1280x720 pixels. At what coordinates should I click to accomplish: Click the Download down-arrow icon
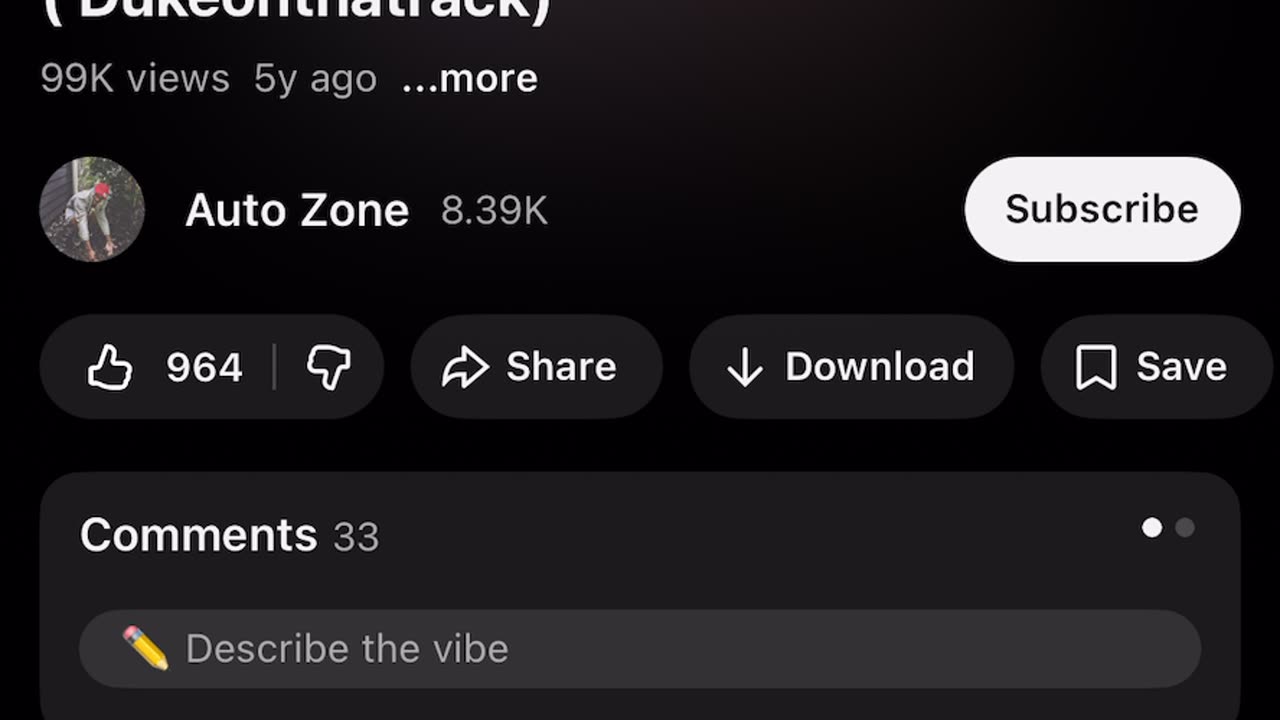click(745, 367)
